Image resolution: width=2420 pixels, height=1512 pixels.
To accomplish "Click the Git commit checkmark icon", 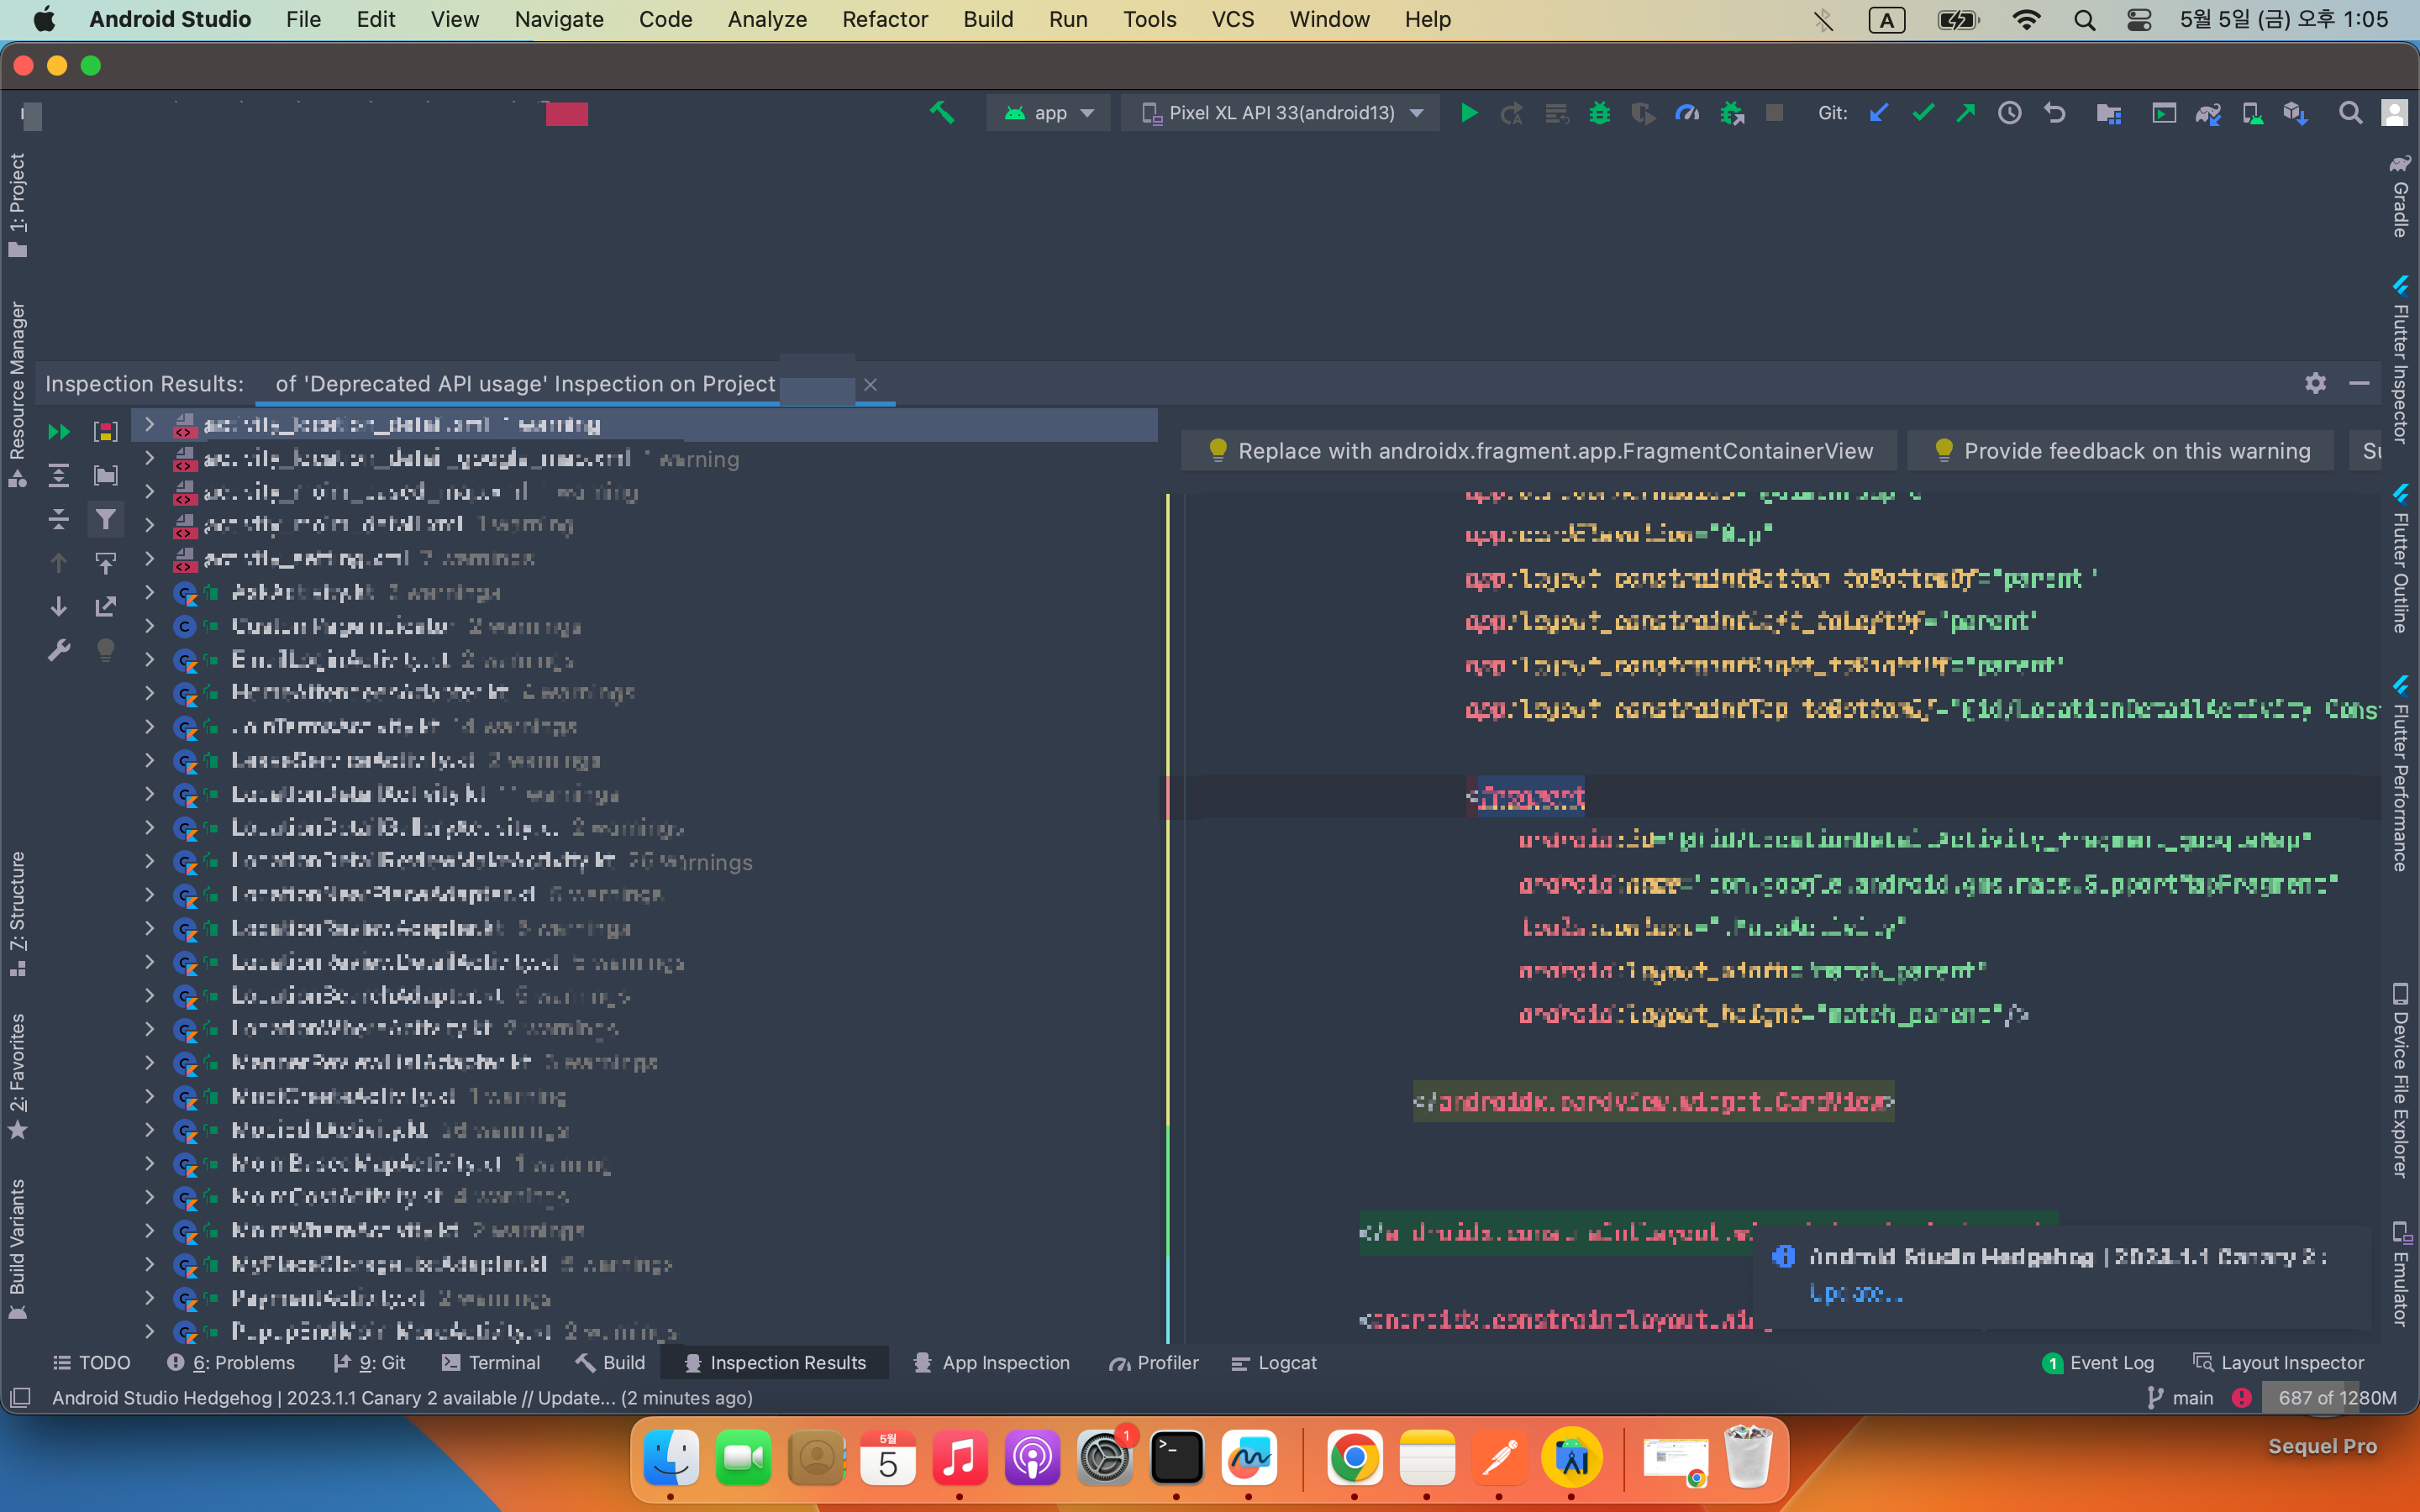I will (x=1922, y=113).
